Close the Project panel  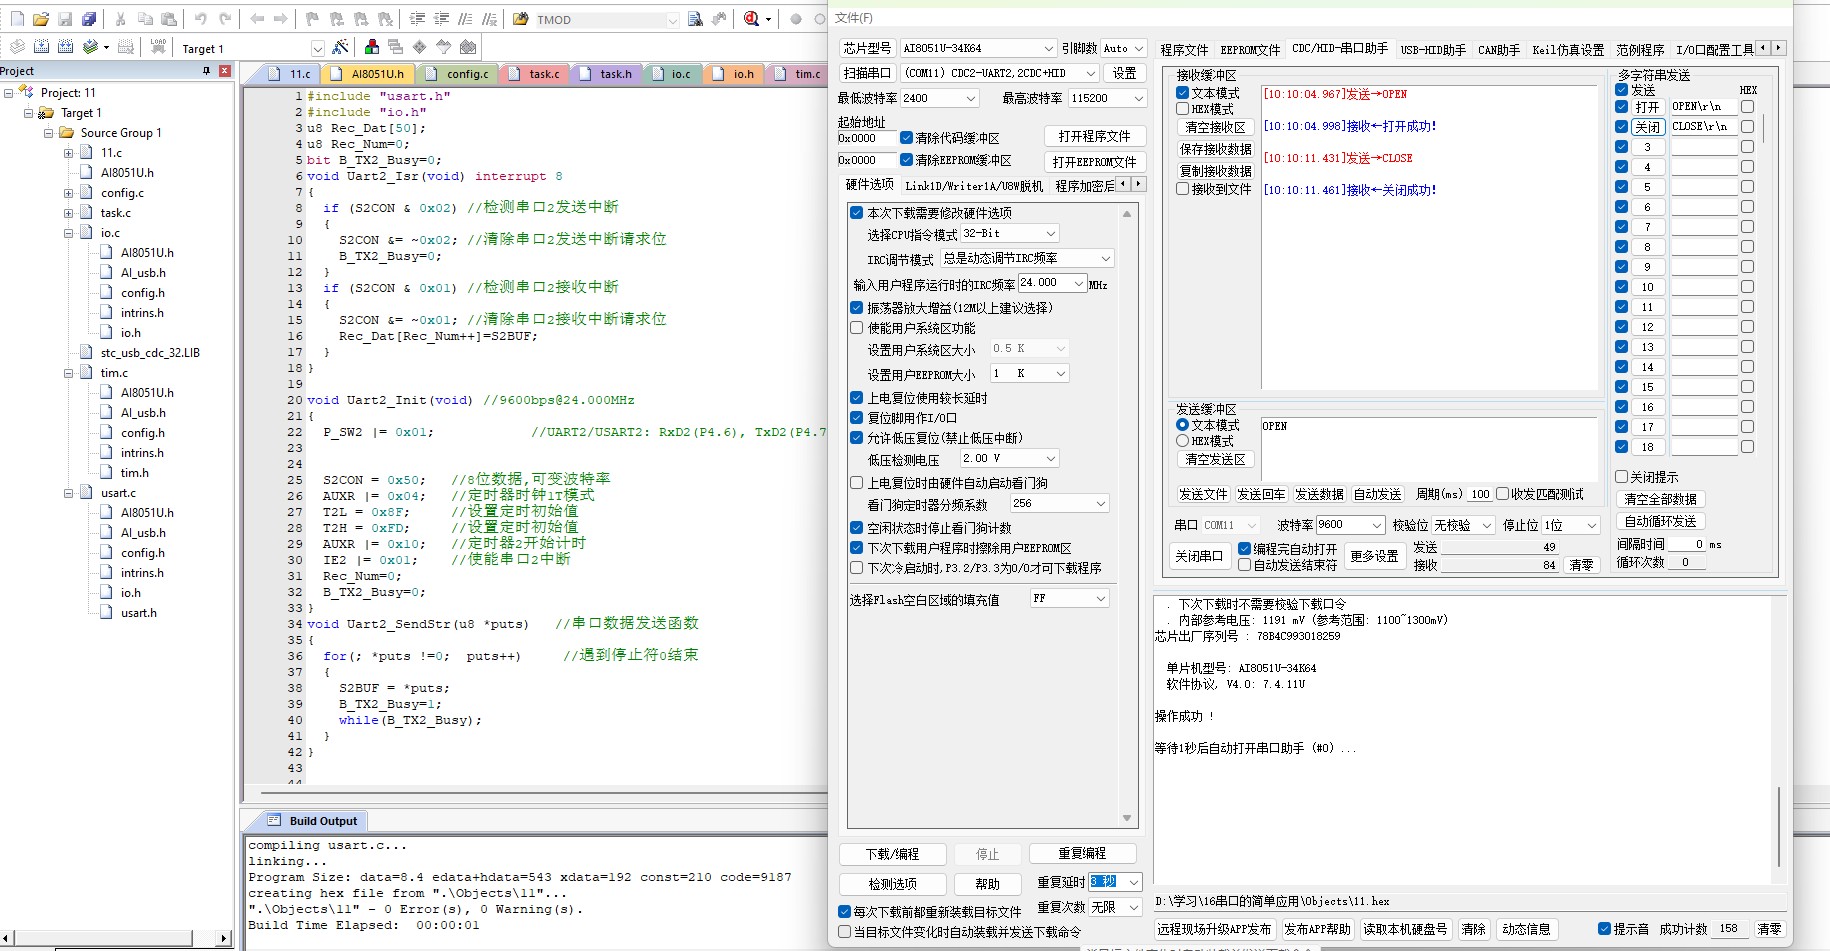click(225, 71)
